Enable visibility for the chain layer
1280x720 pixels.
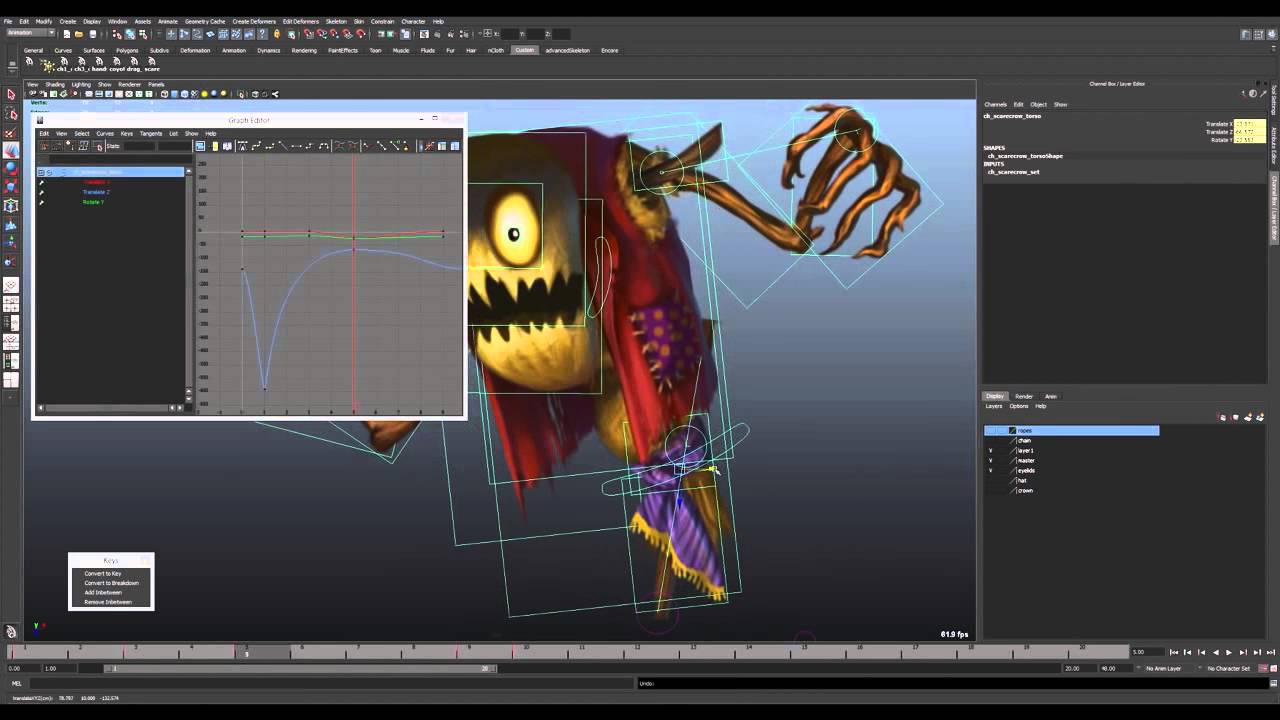pos(991,440)
